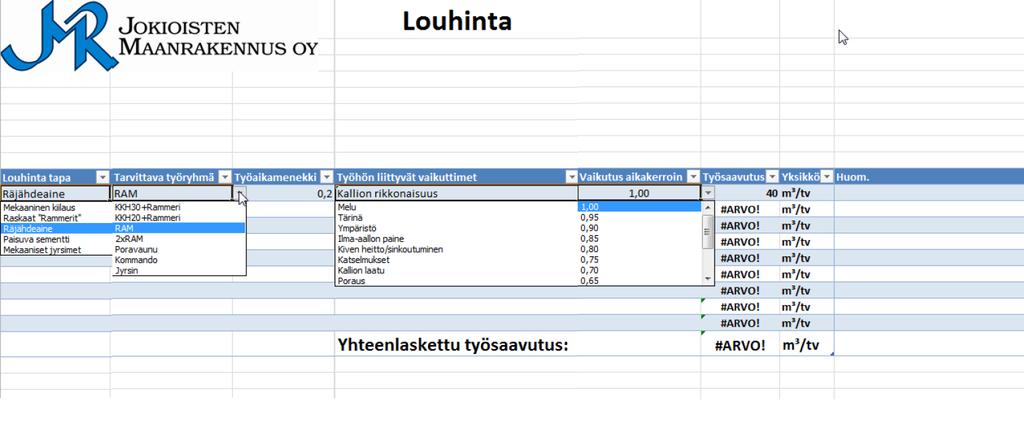The width and height of the screenshot is (1024, 421).
Task: Open the Työhön liittyvät vaikuttimet filter arrow
Action: coord(571,178)
